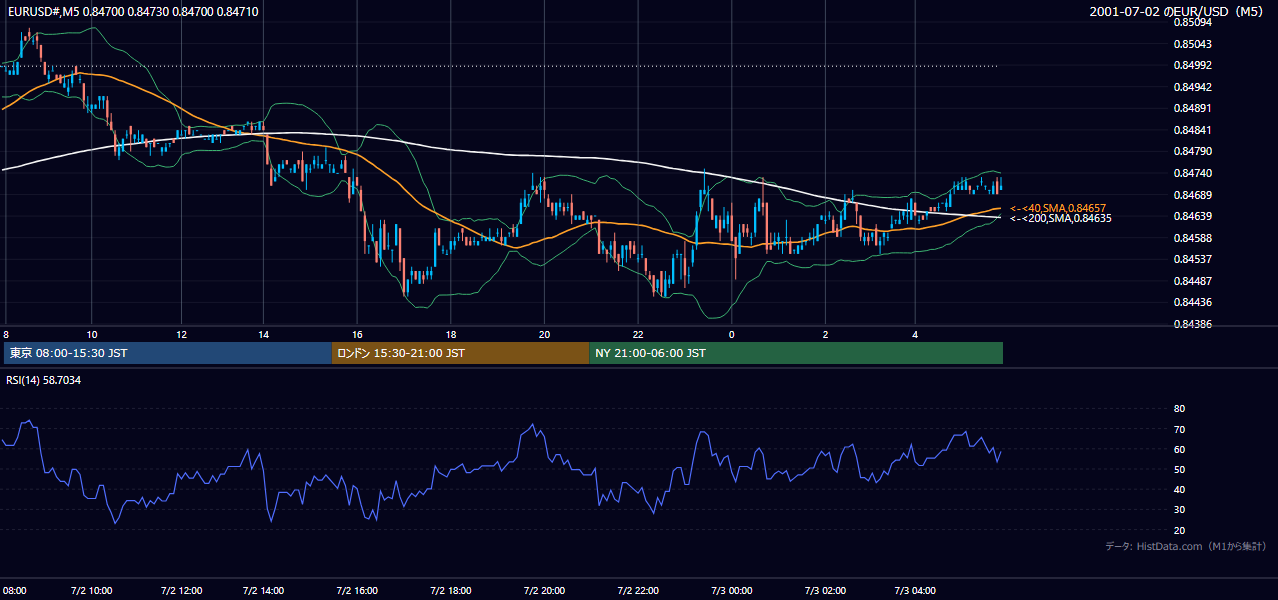Open the HistData.com data source credit
Screen dimensions: 1278x600
click(1185, 546)
